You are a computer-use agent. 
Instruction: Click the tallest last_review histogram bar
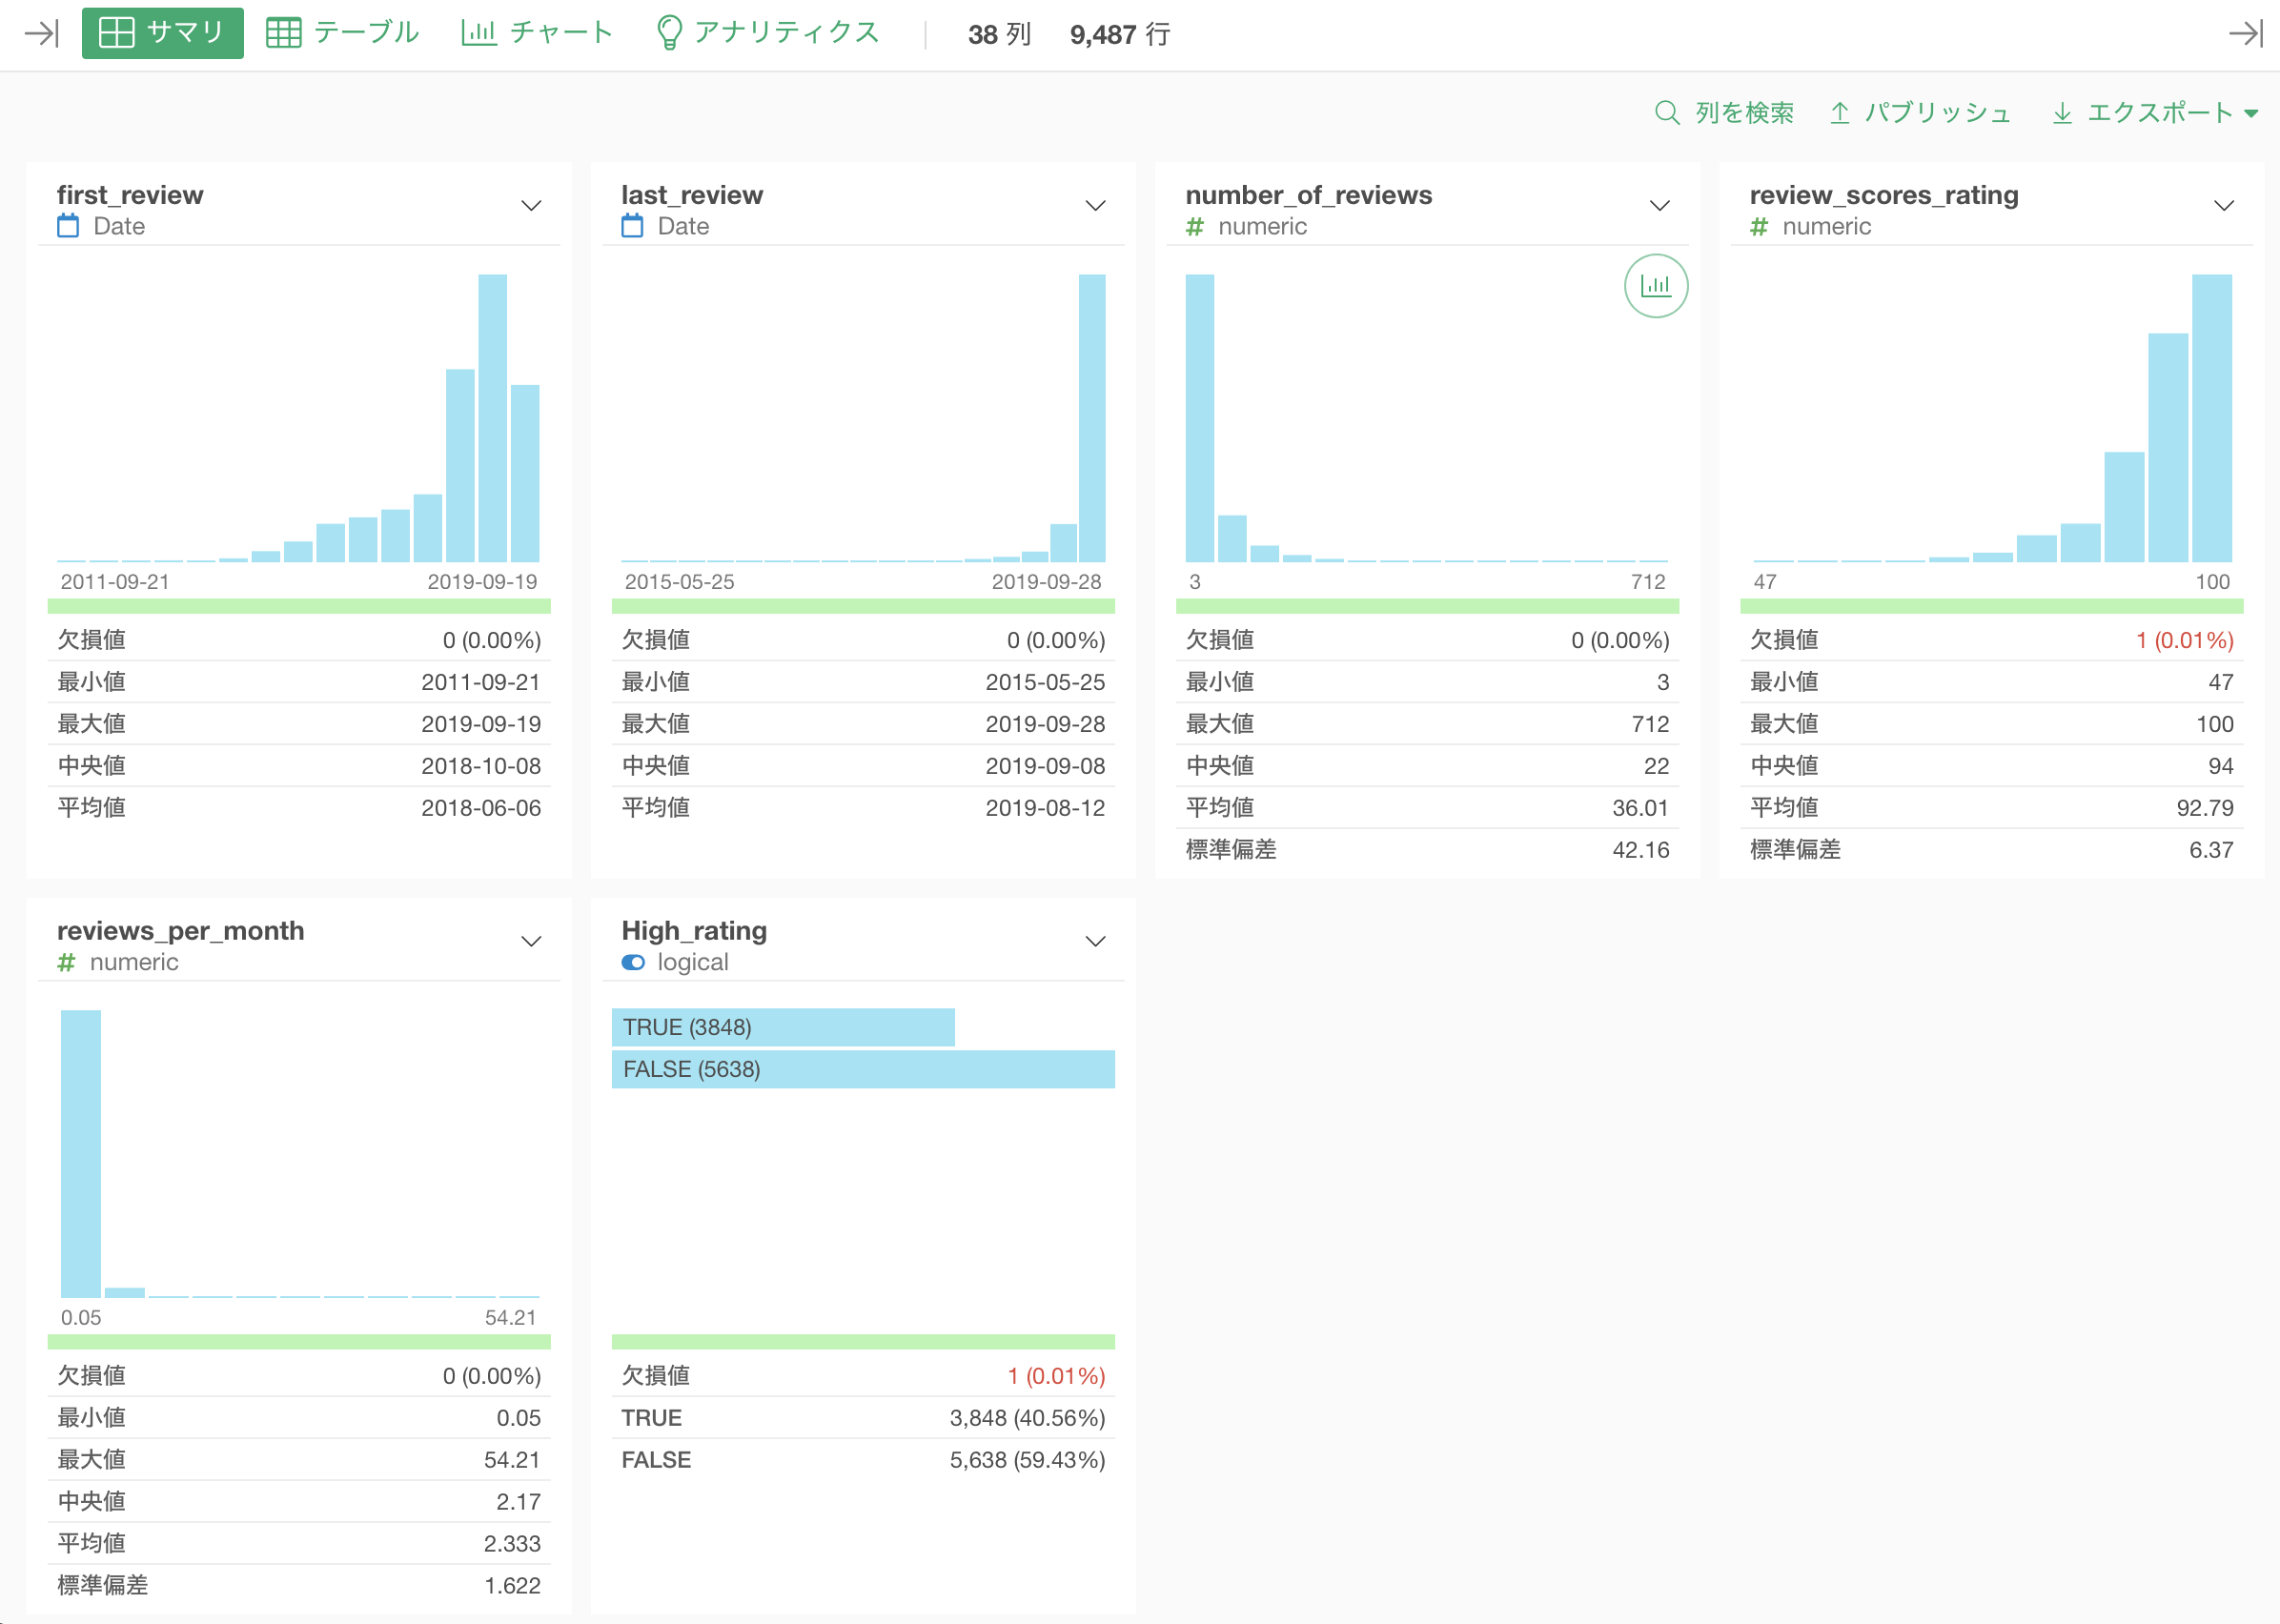coord(1092,418)
